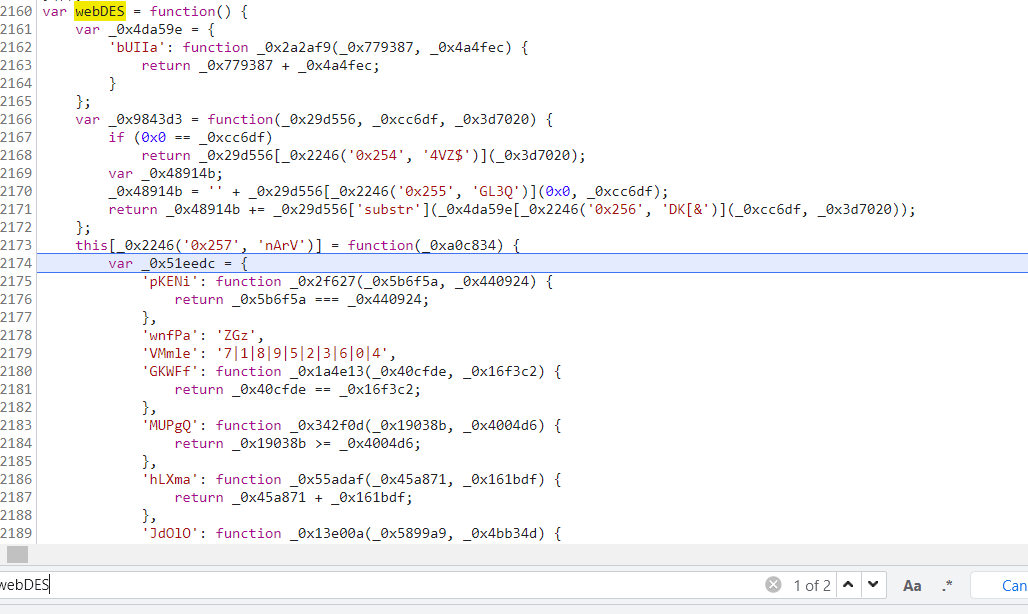Click the 'ZGz' string value

[x=236, y=336]
